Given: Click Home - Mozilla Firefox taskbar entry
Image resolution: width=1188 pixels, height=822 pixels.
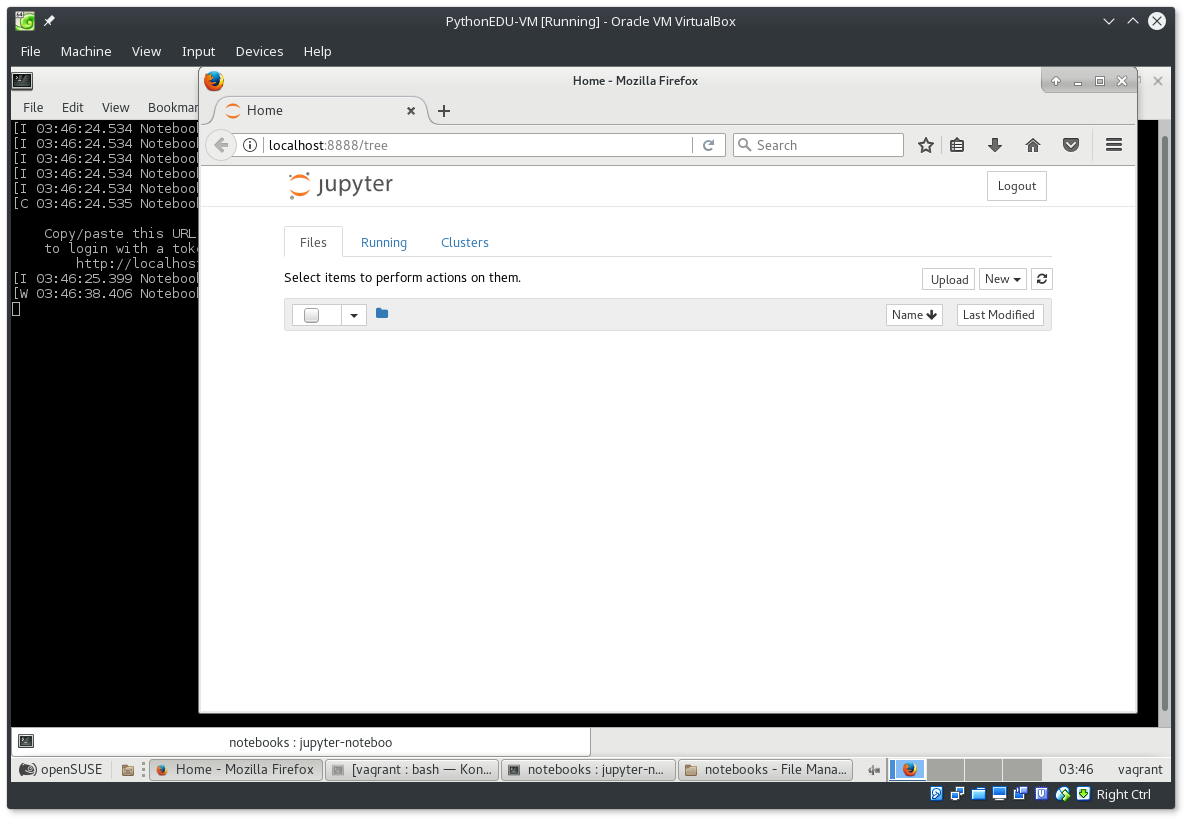Looking at the screenshot, I should (x=236, y=770).
